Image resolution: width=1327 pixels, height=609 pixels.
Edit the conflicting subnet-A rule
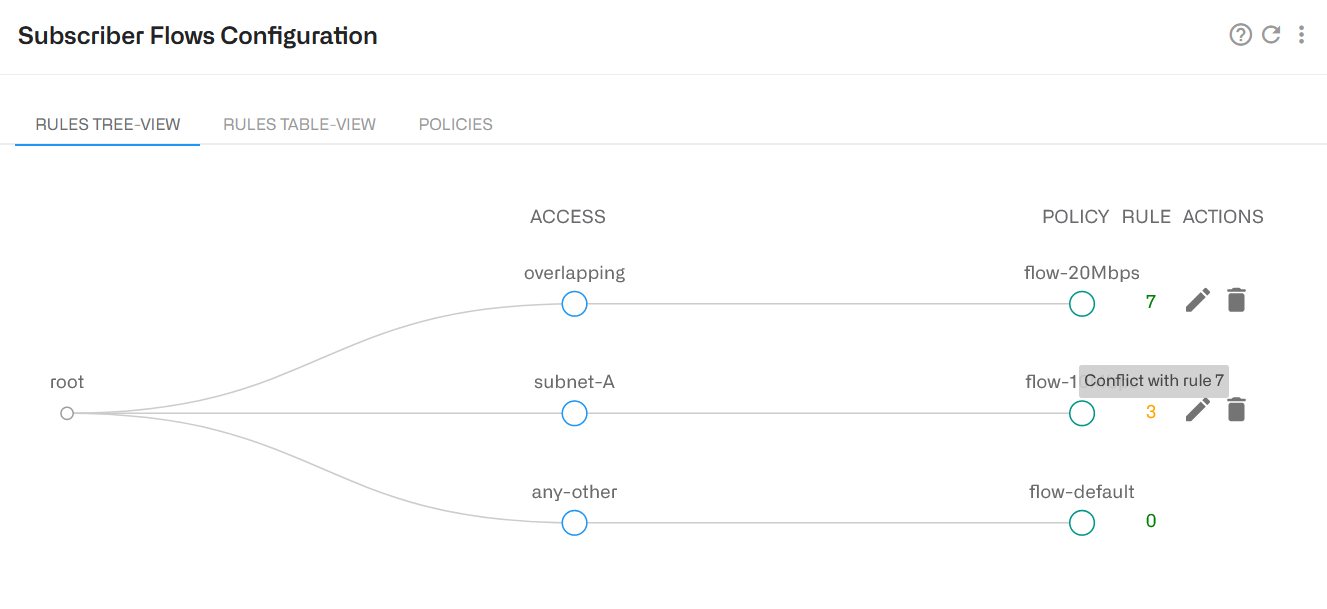tap(1197, 410)
